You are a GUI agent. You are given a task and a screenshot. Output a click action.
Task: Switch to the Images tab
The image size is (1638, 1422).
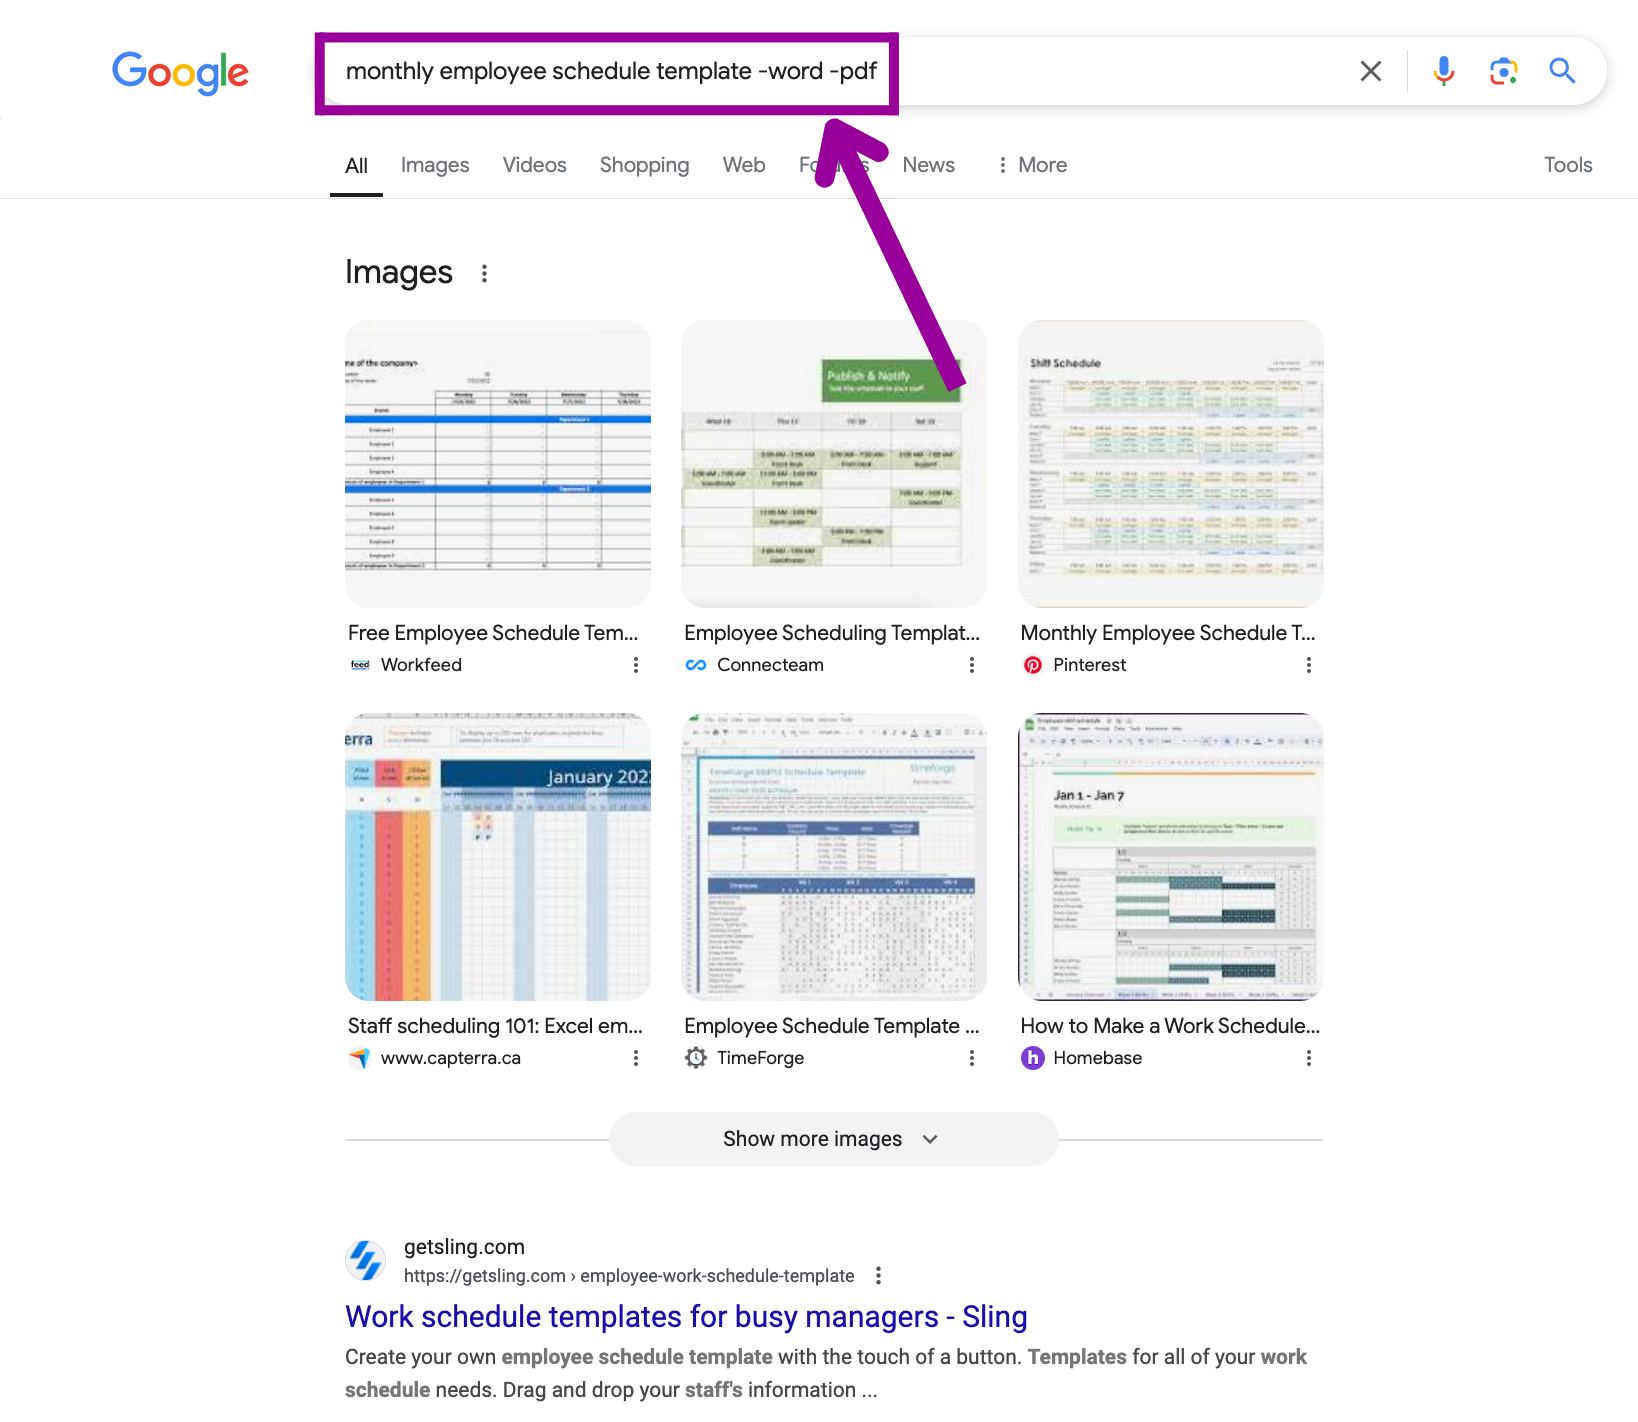(x=435, y=165)
